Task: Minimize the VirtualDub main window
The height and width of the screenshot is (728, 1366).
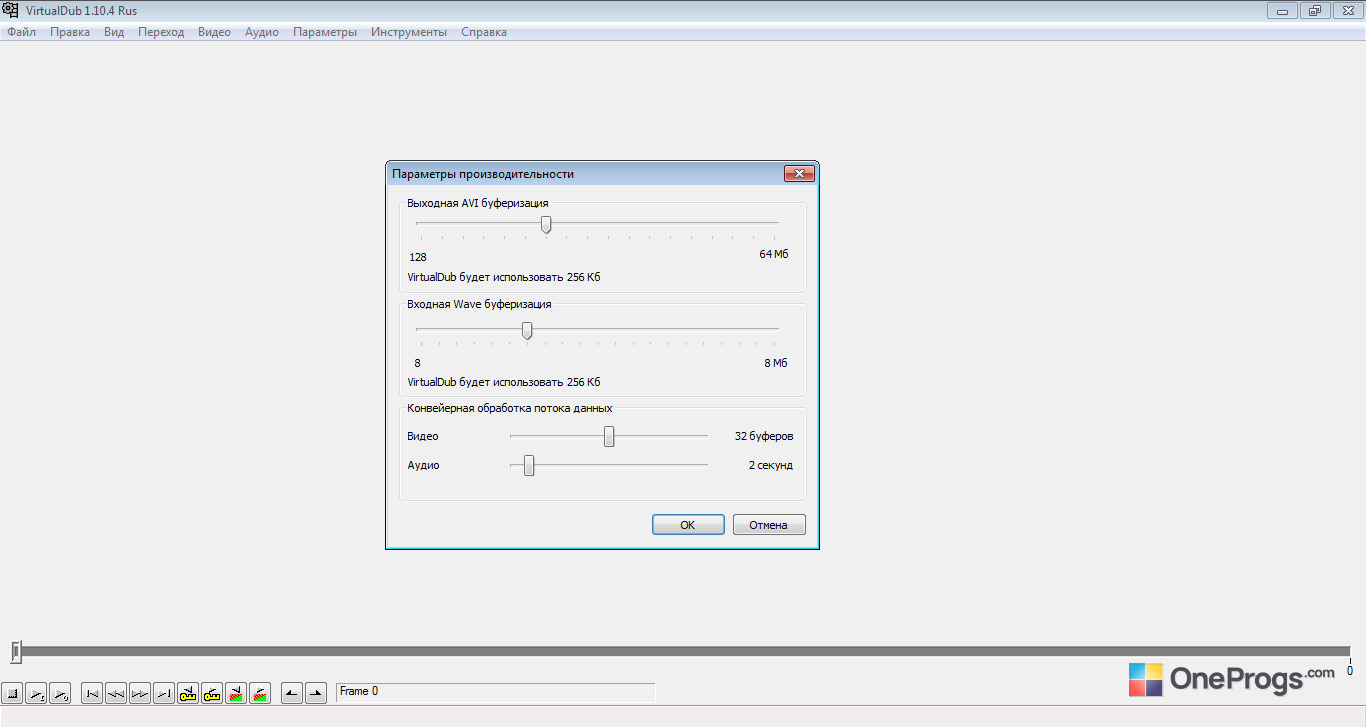Action: tap(1282, 11)
